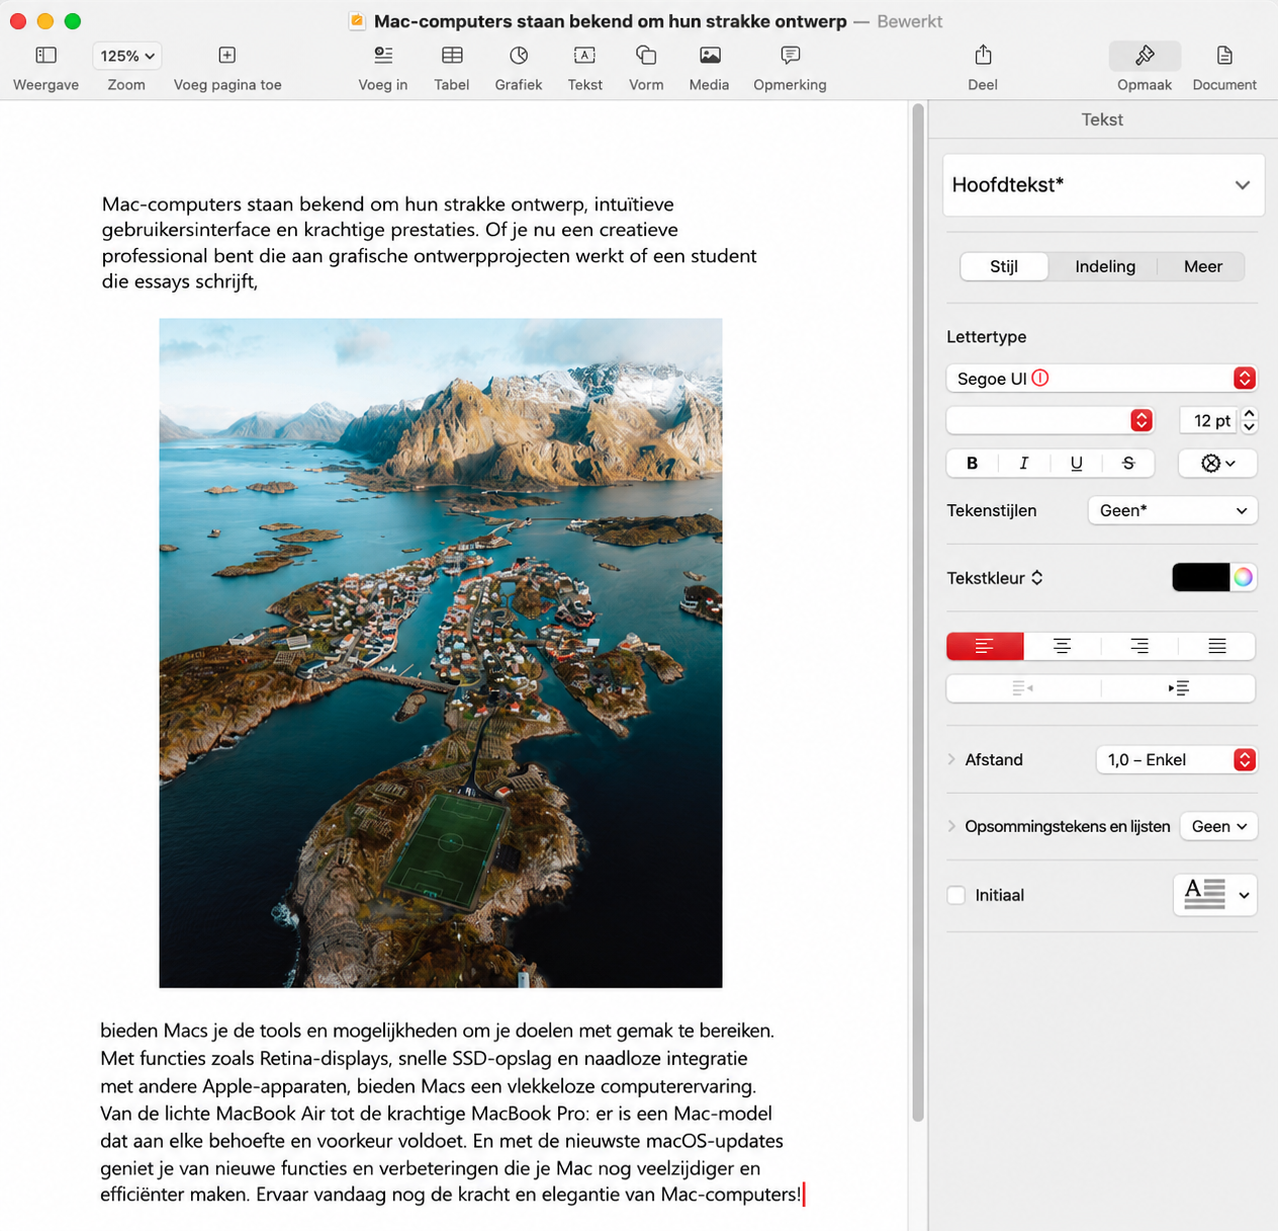The image size is (1278, 1231).
Task: Expand the Hoofdtekst* paragraph style dropdown
Action: [1103, 185]
